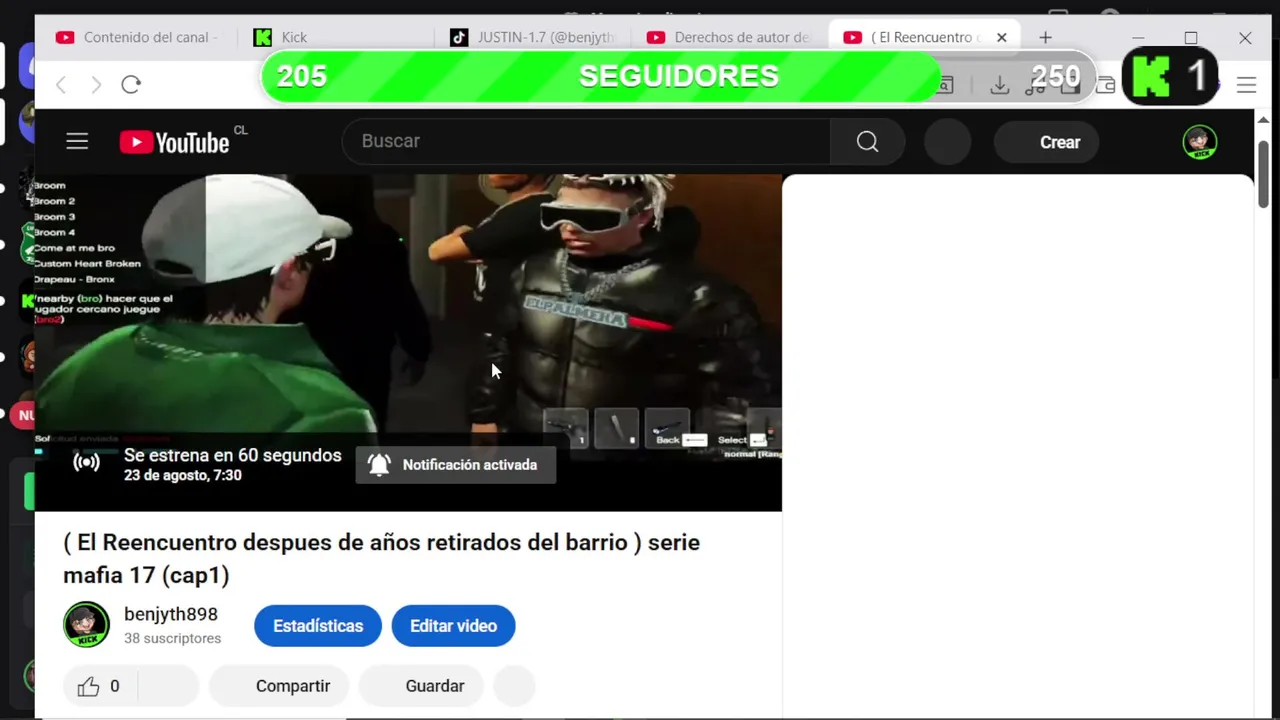This screenshot has height=720, width=1280.
Task: Open the browser downloads icon
Action: [999, 85]
